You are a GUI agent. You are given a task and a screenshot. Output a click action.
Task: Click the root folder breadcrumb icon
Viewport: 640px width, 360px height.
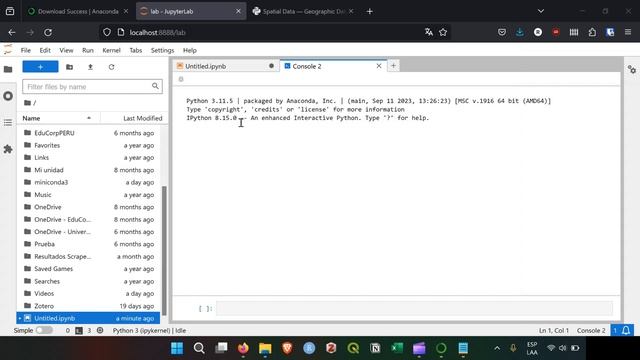pyautogui.click(x=27, y=102)
